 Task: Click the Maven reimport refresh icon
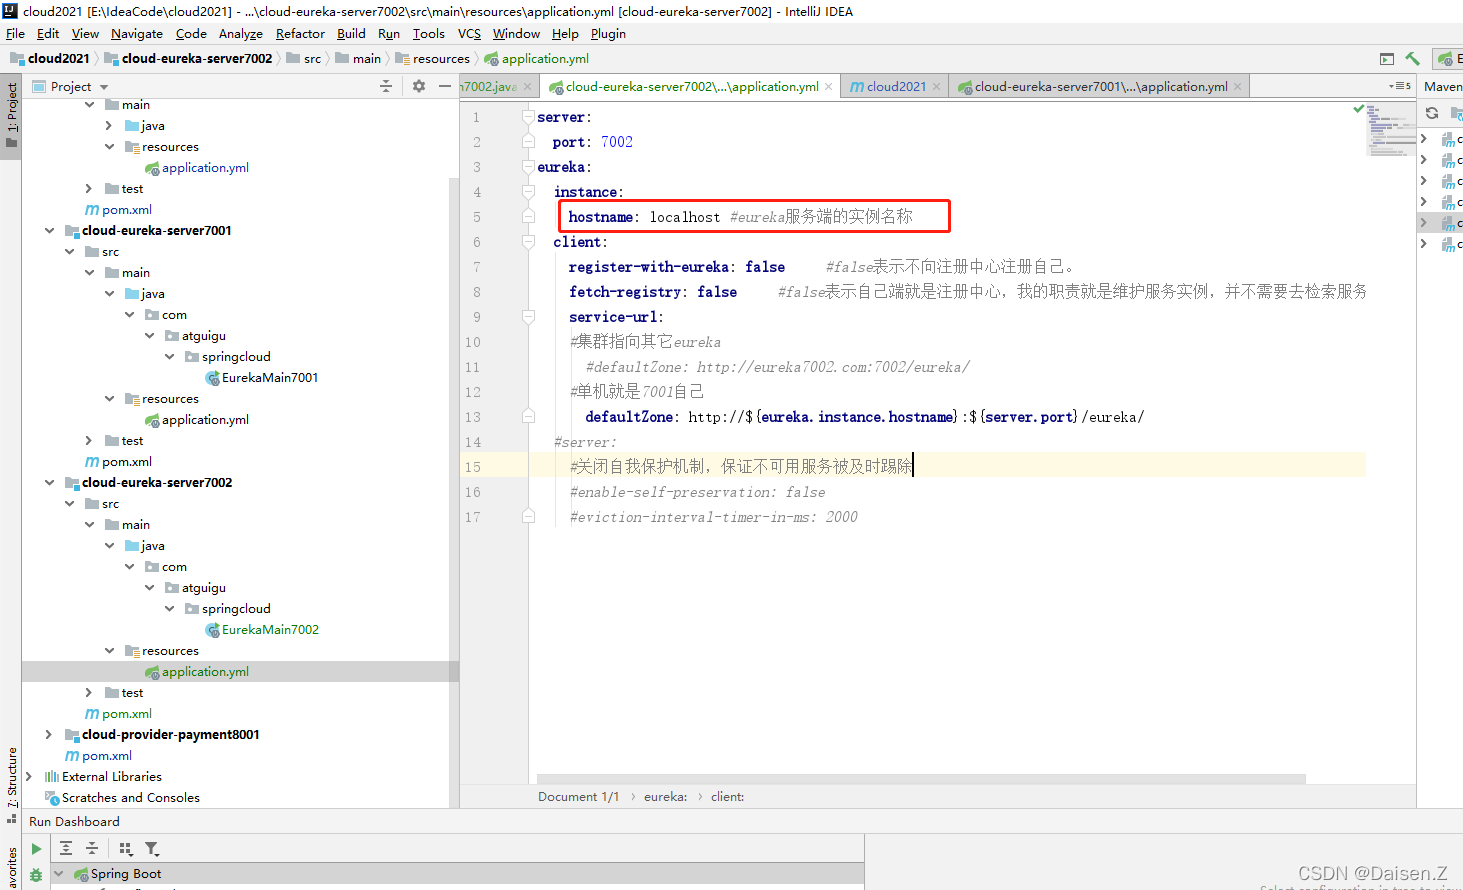1432,113
